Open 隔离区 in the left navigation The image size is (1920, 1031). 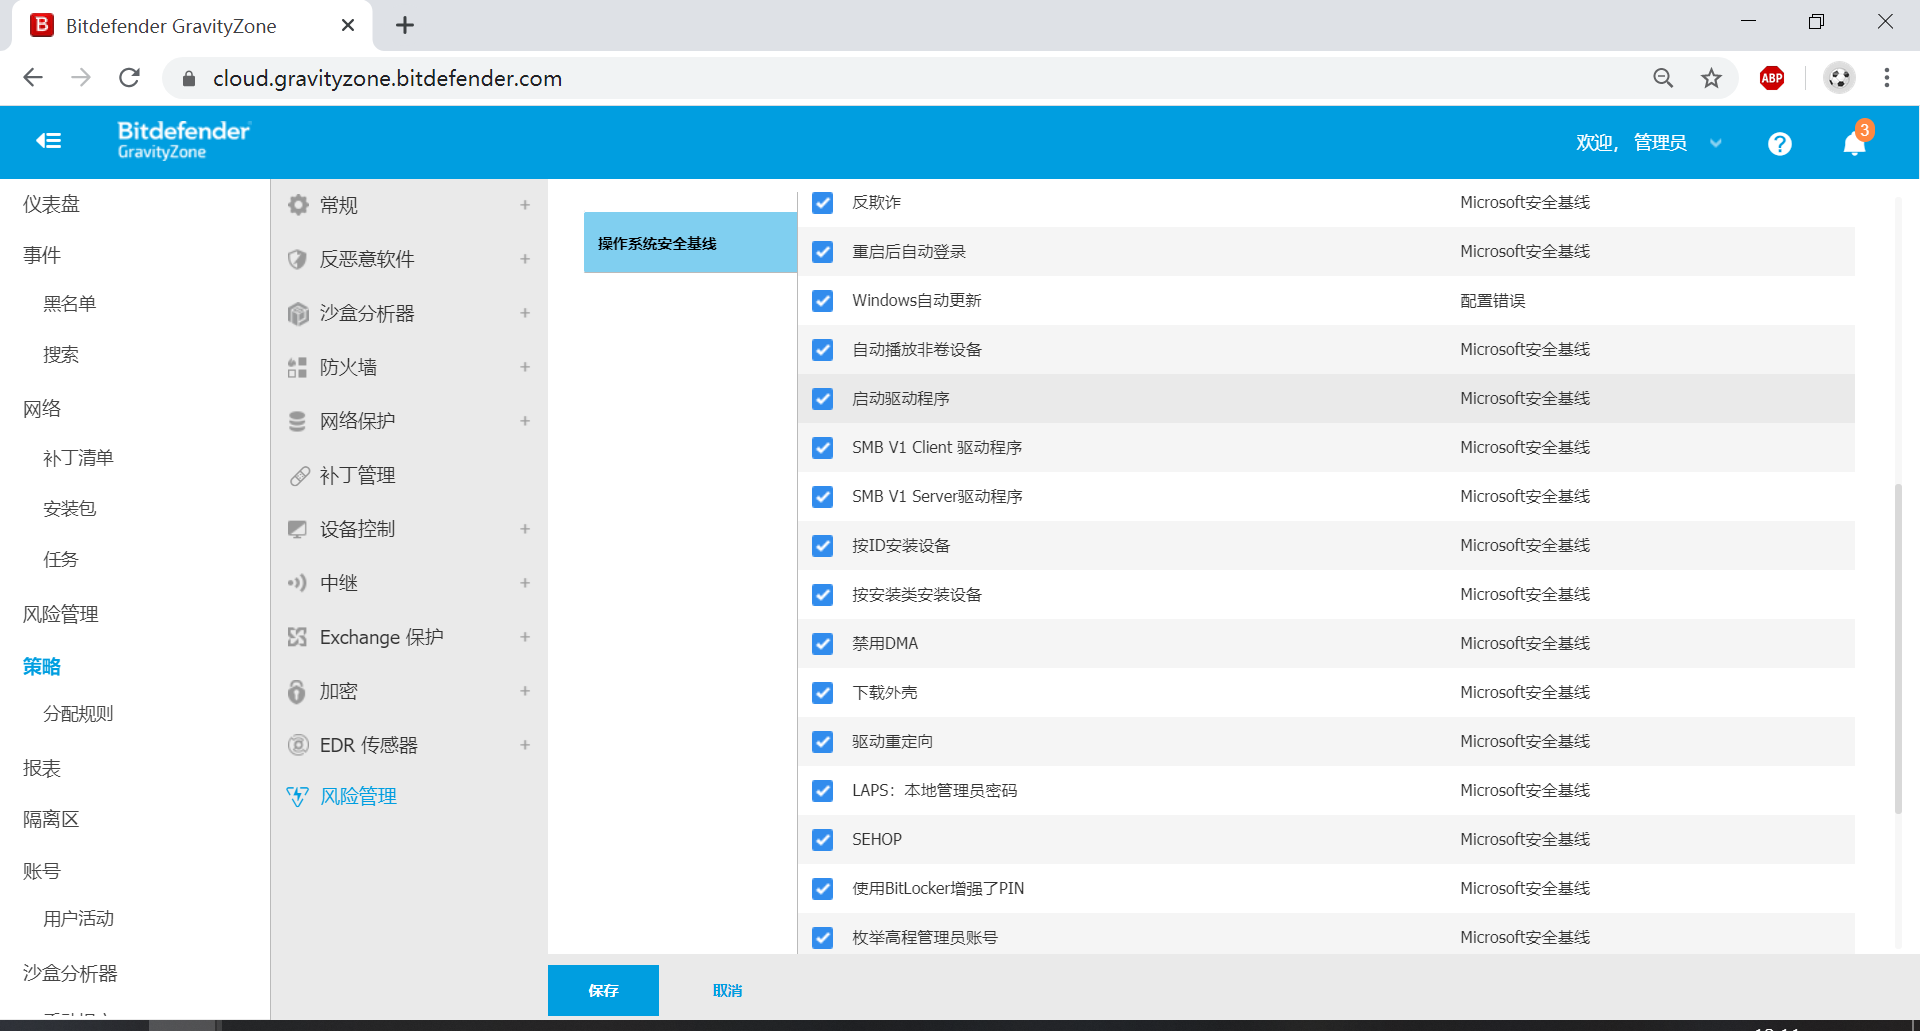click(51, 819)
